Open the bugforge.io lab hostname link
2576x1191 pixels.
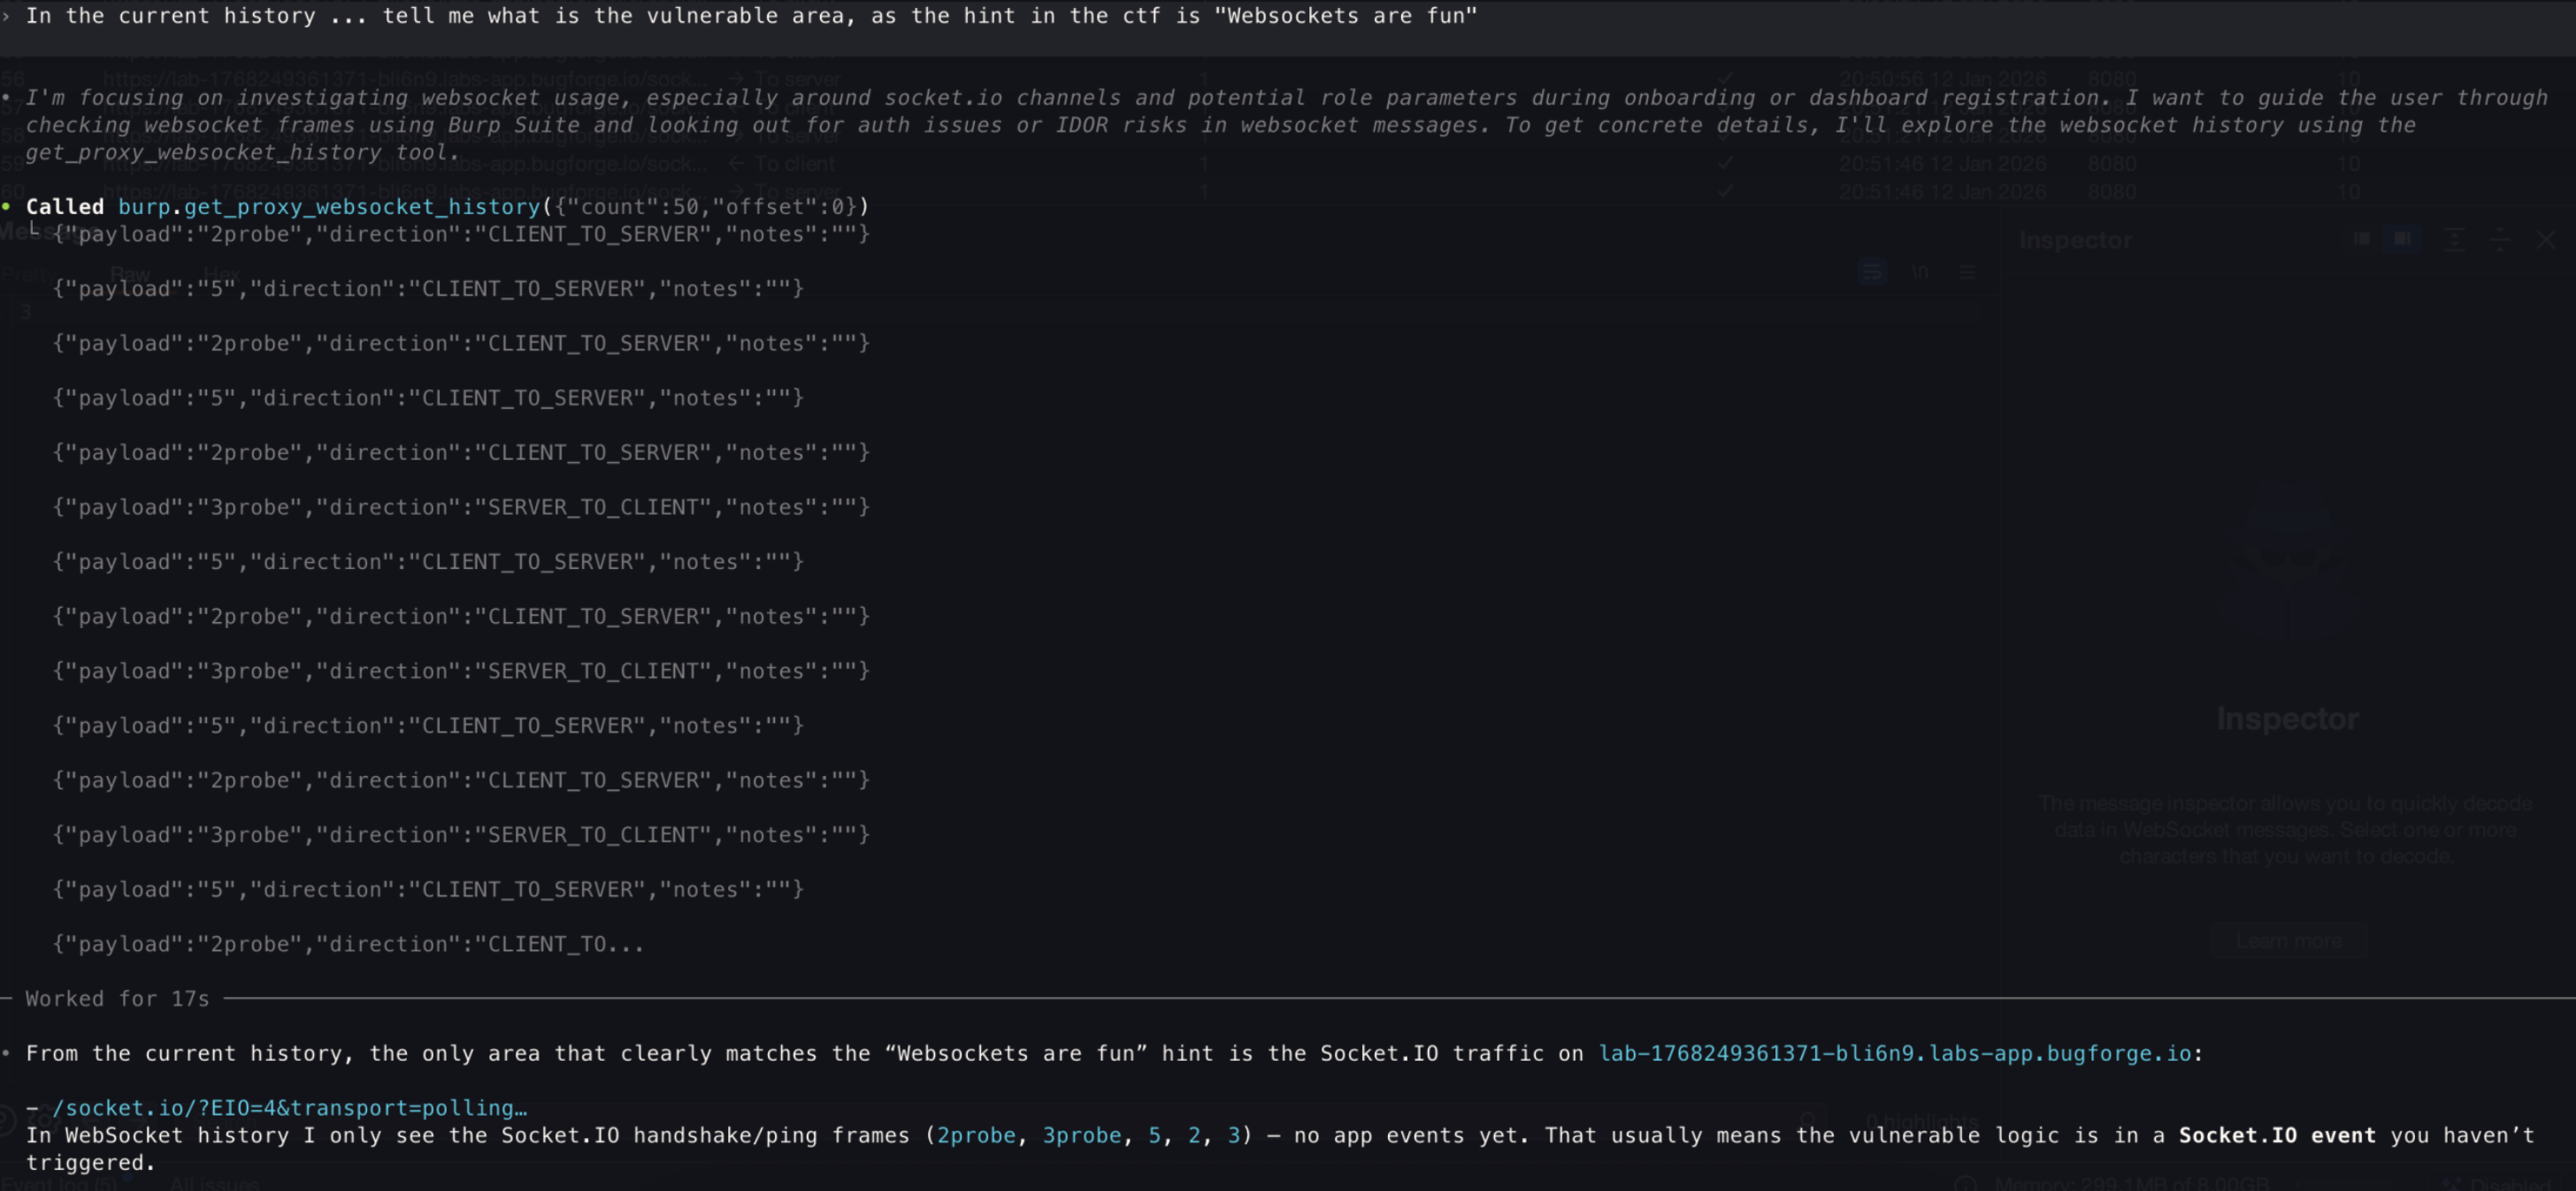(1894, 1053)
